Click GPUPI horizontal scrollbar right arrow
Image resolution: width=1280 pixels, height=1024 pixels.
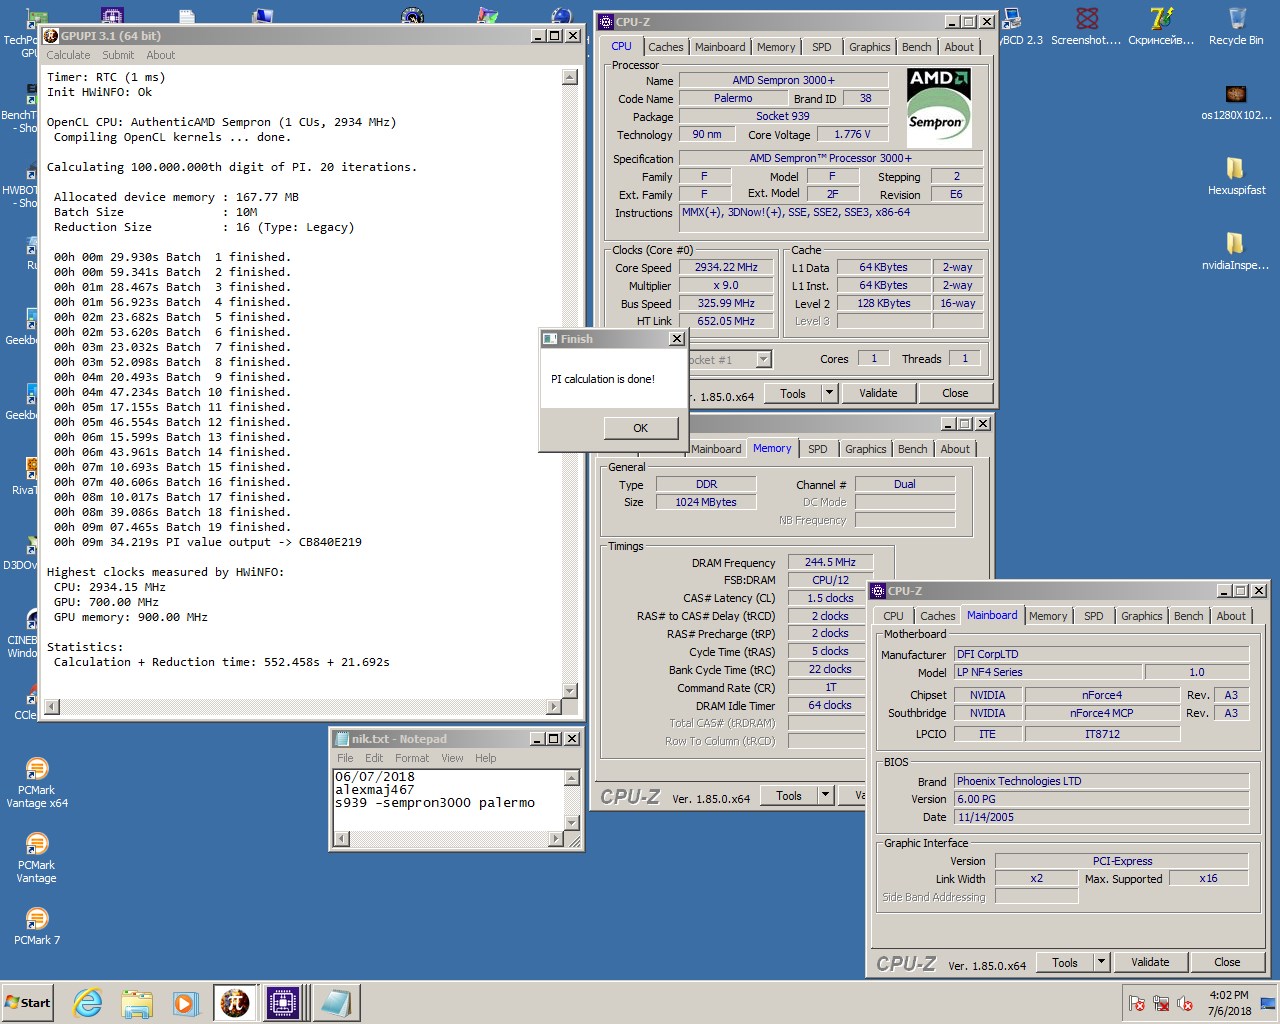coord(554,706)
